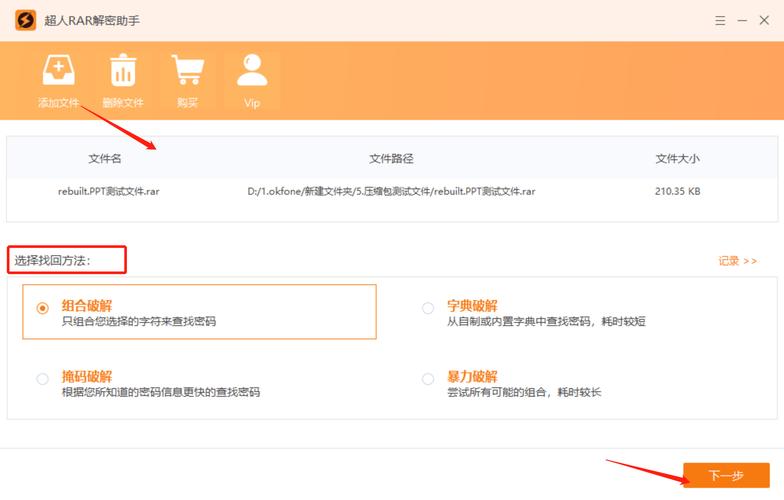Select the 组合破解 radio option
This screenshot has width=784, height=500.
click(x=42, y=308)
